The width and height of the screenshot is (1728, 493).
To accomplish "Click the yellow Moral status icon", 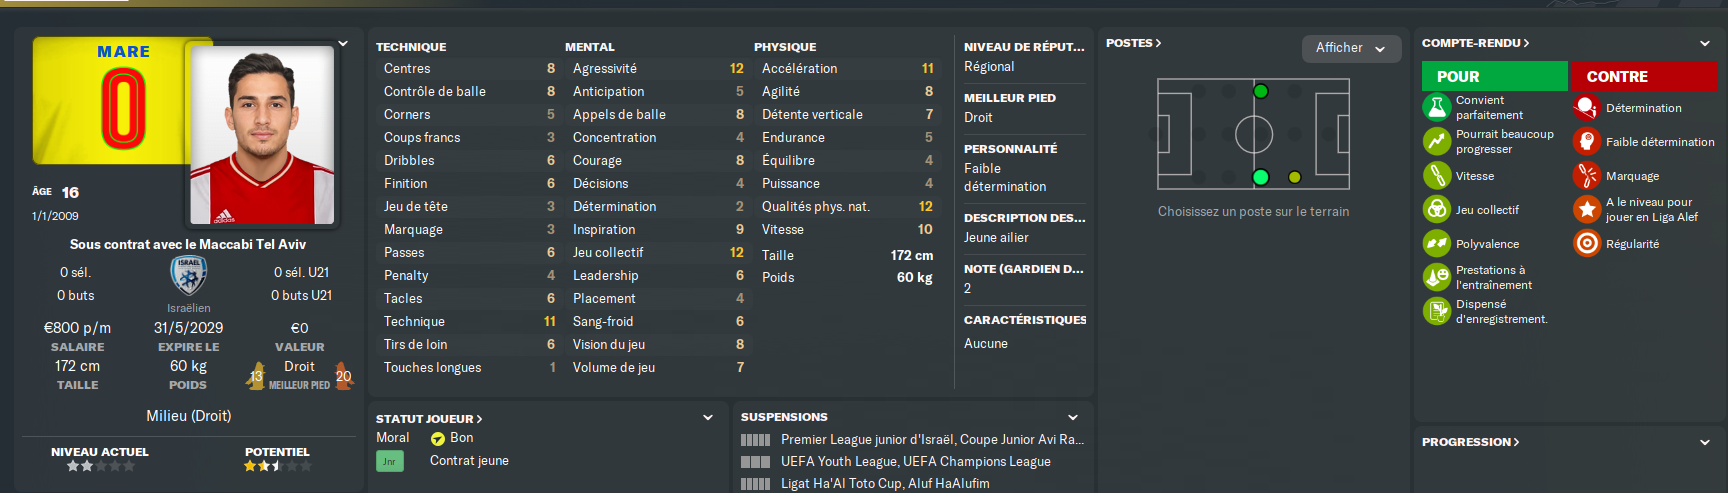I will coord(437,439).
